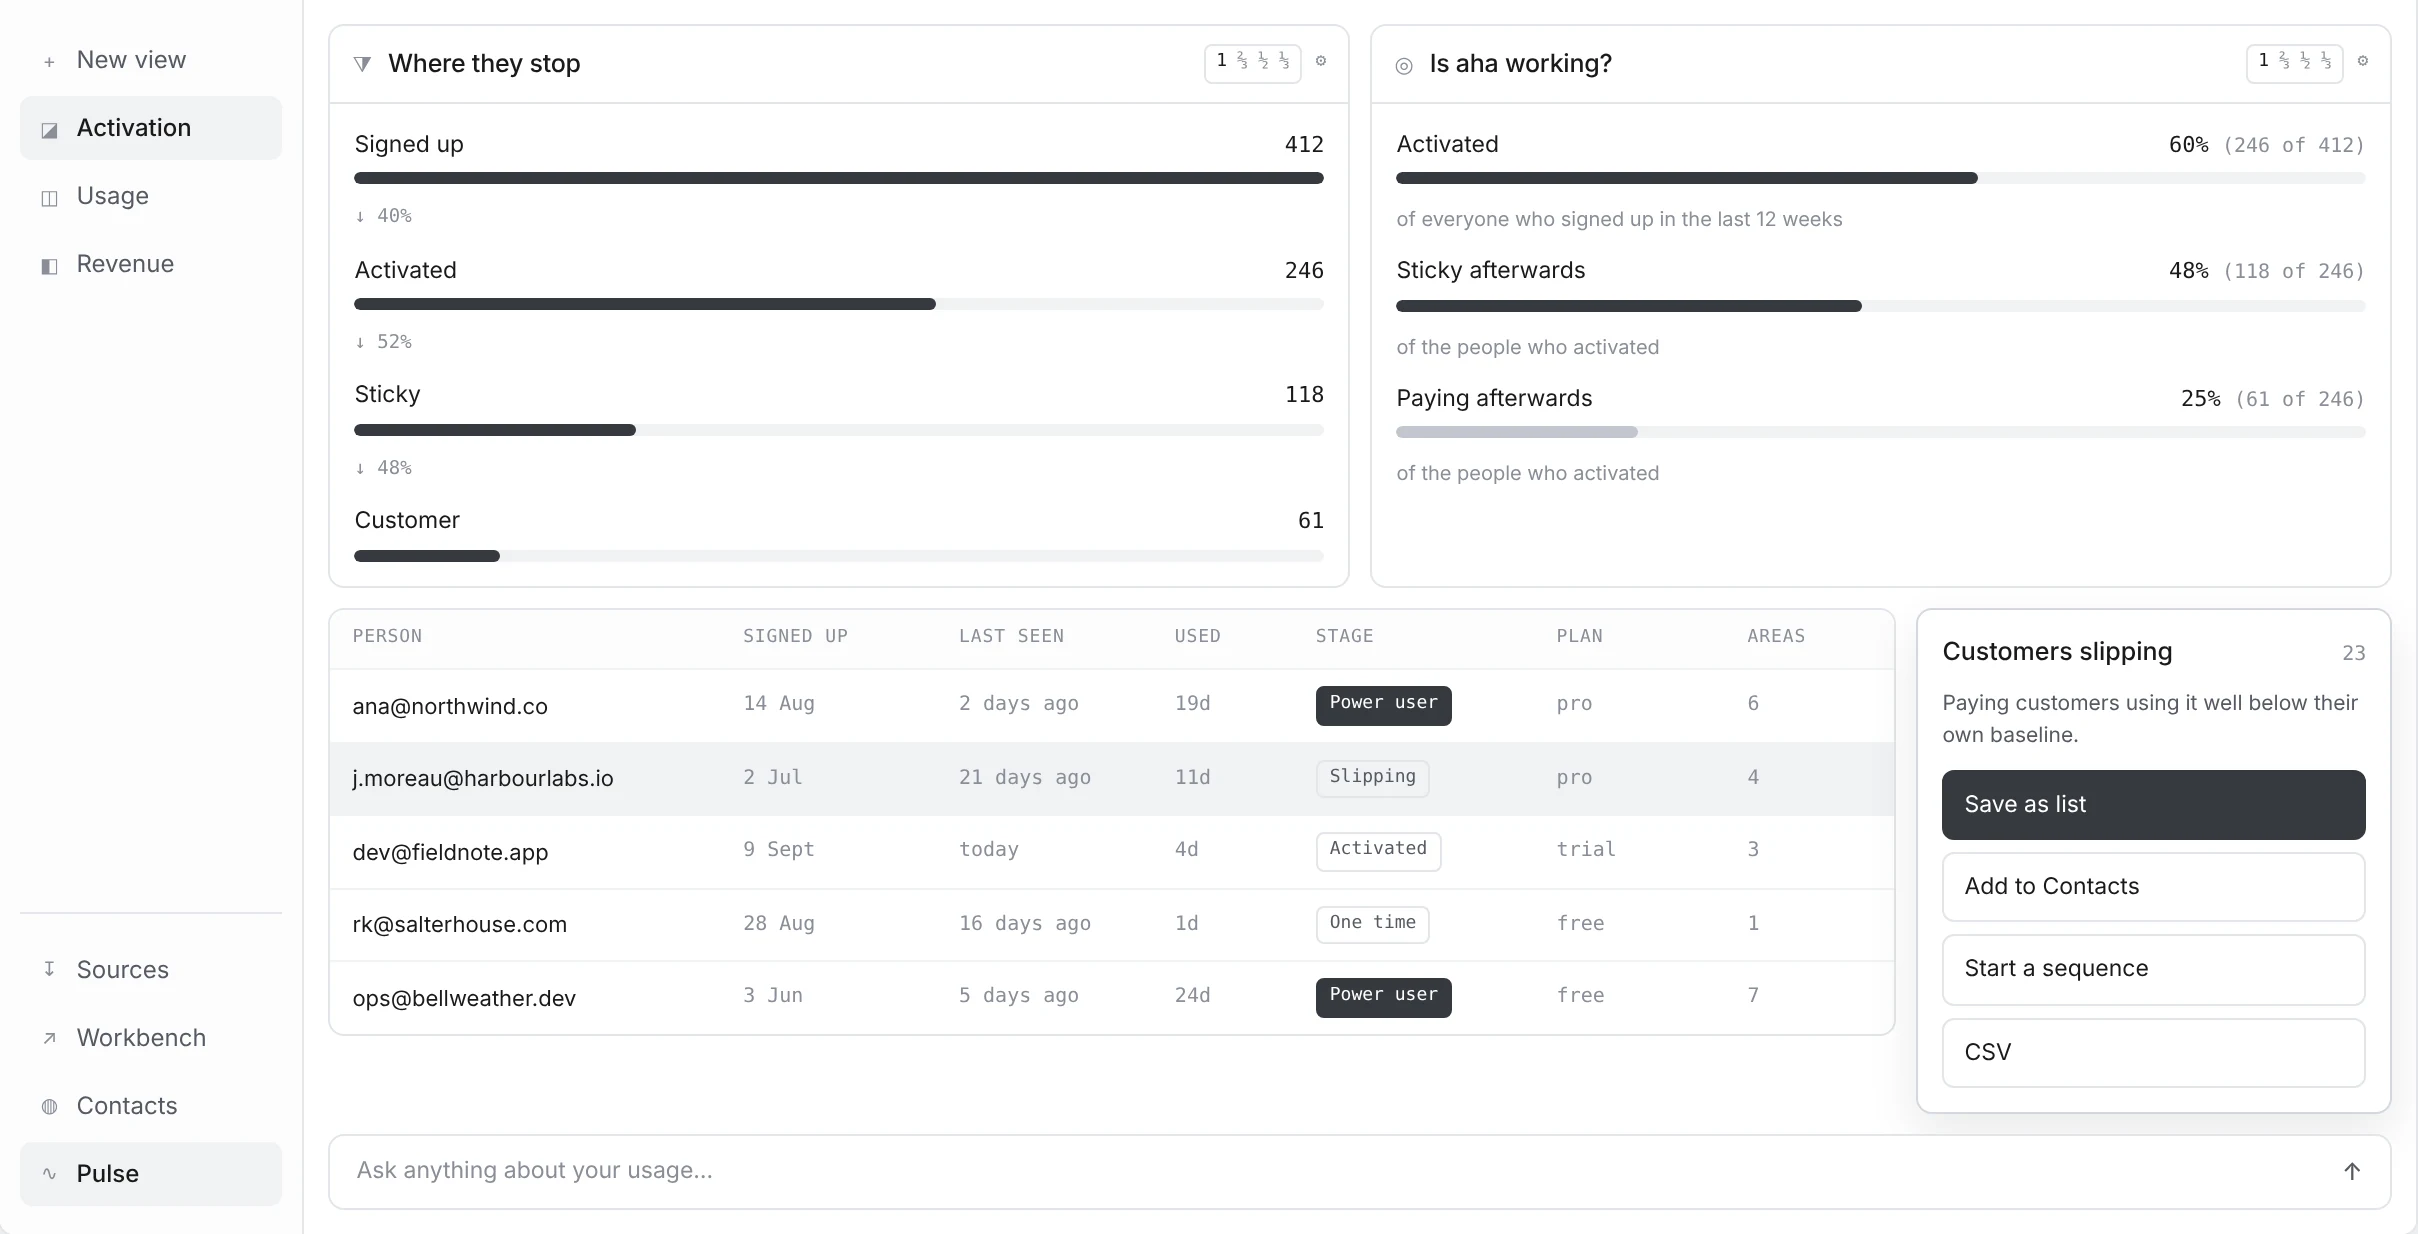Viewport: 2418px width, 1234px height.
Task: Click the Paying afterwards progress bar
Action: [1880, 432]
